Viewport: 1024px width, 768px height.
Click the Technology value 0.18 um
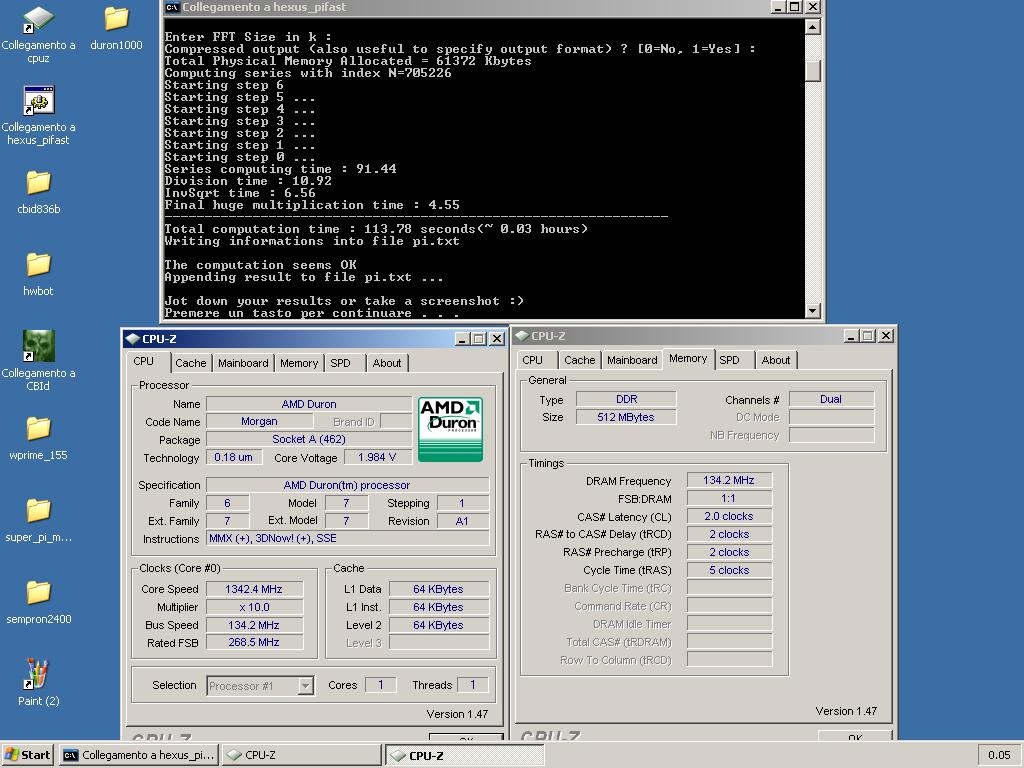coord(234,457)
